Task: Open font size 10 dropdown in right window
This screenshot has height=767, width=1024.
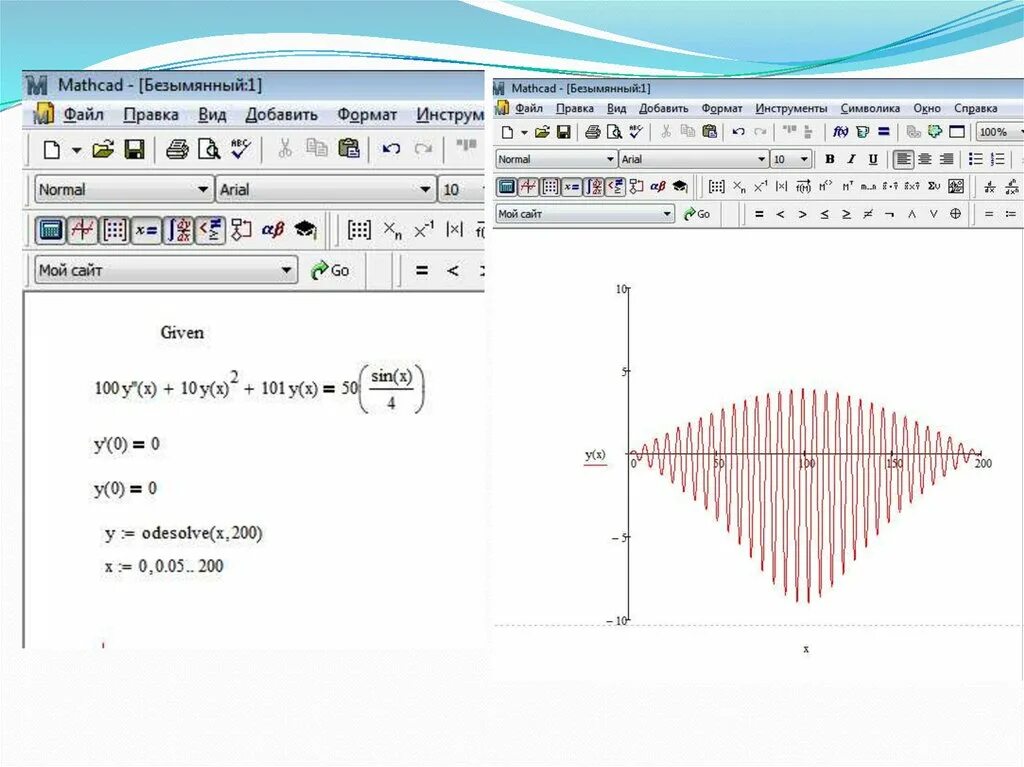Action: [x=792, y=159]
